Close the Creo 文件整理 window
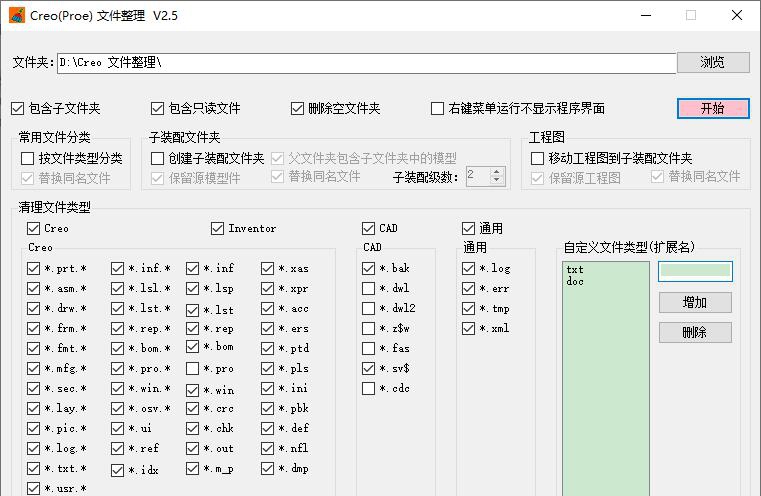 click(737, 16)
